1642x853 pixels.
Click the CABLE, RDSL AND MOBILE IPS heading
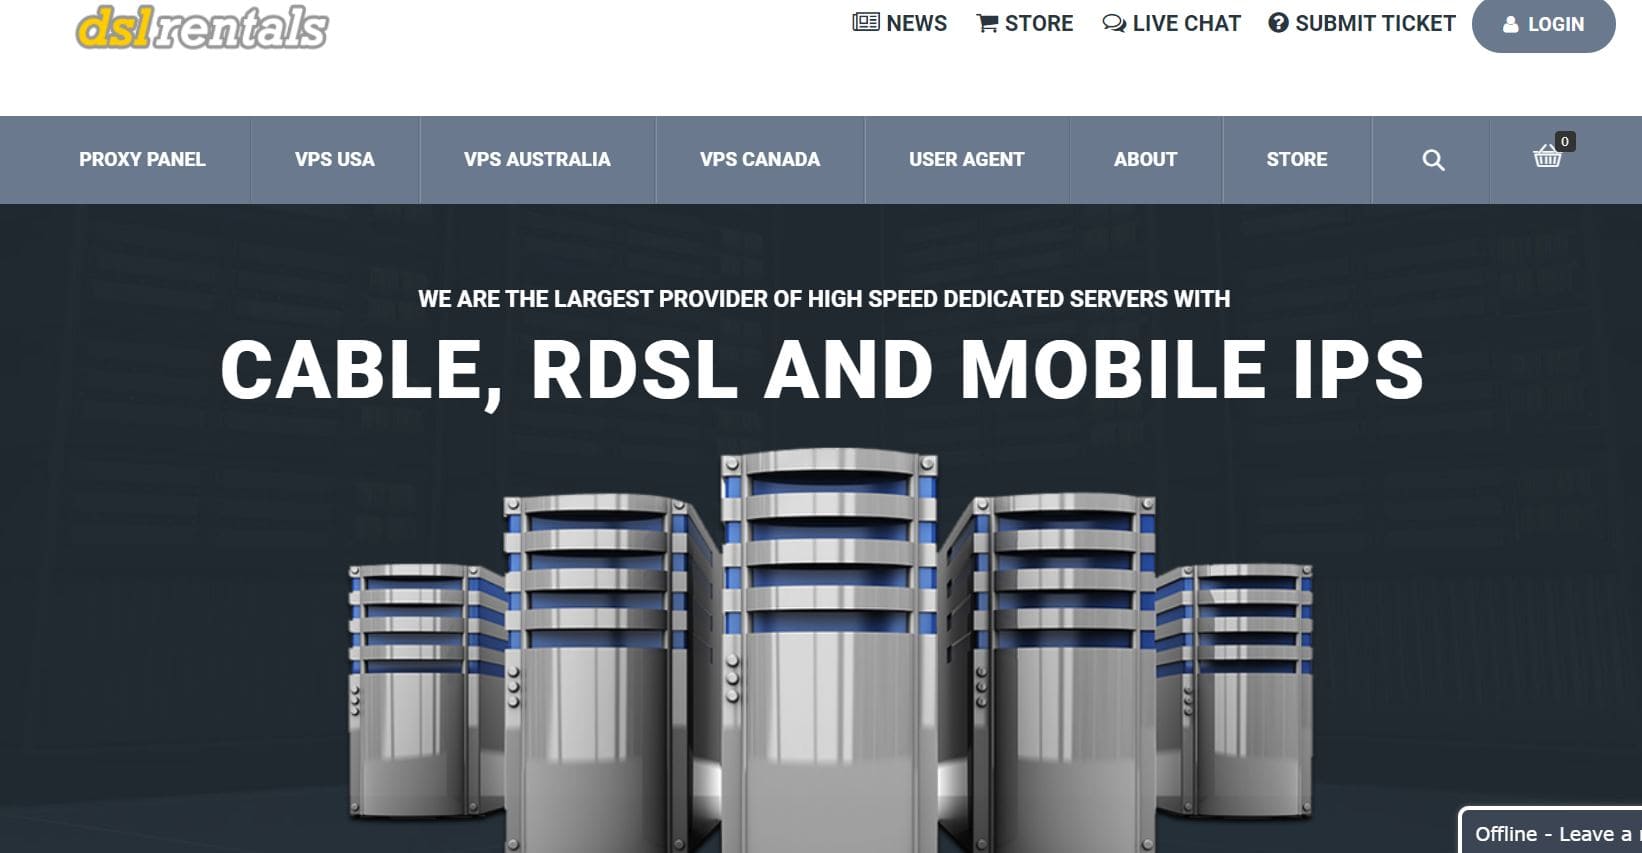[821, 370]
